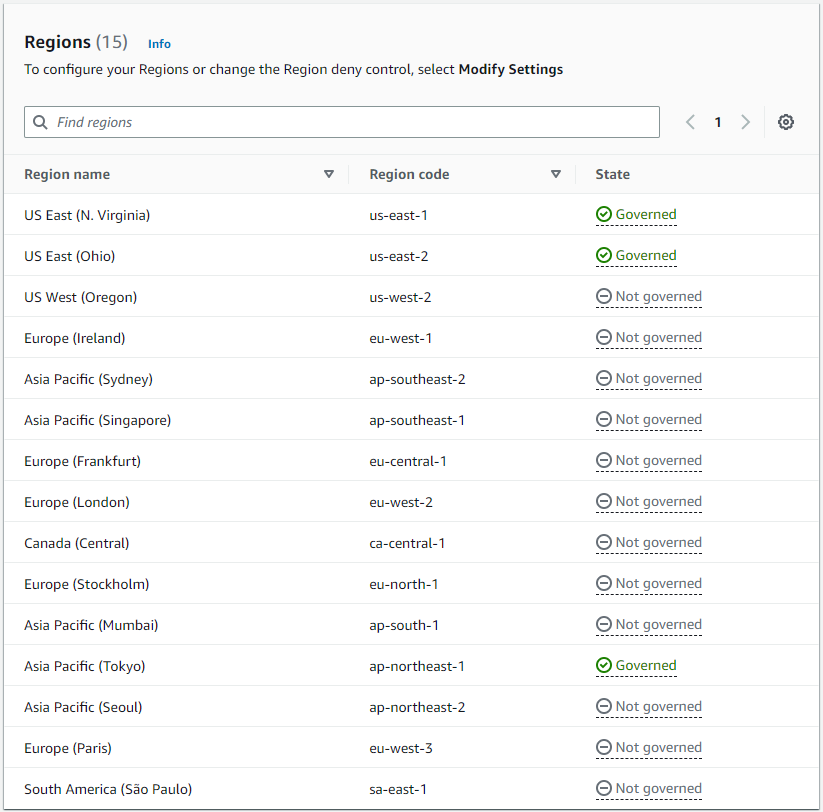Image resolution: width=823 pixels, height=812 pixels.
Task: Click Not governed status for Europe (Ireland)
Action: (658, 338)
